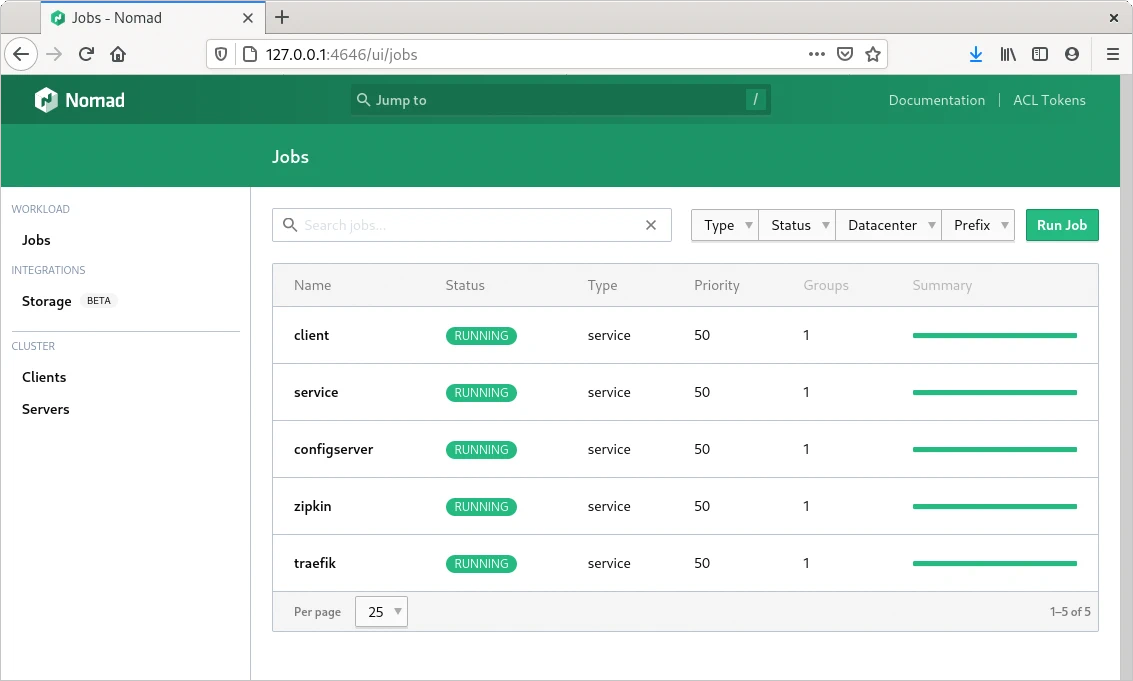Open new browser tab with plus icon
The height and width of the screenshot is (681, 1133).
(282, 17)
